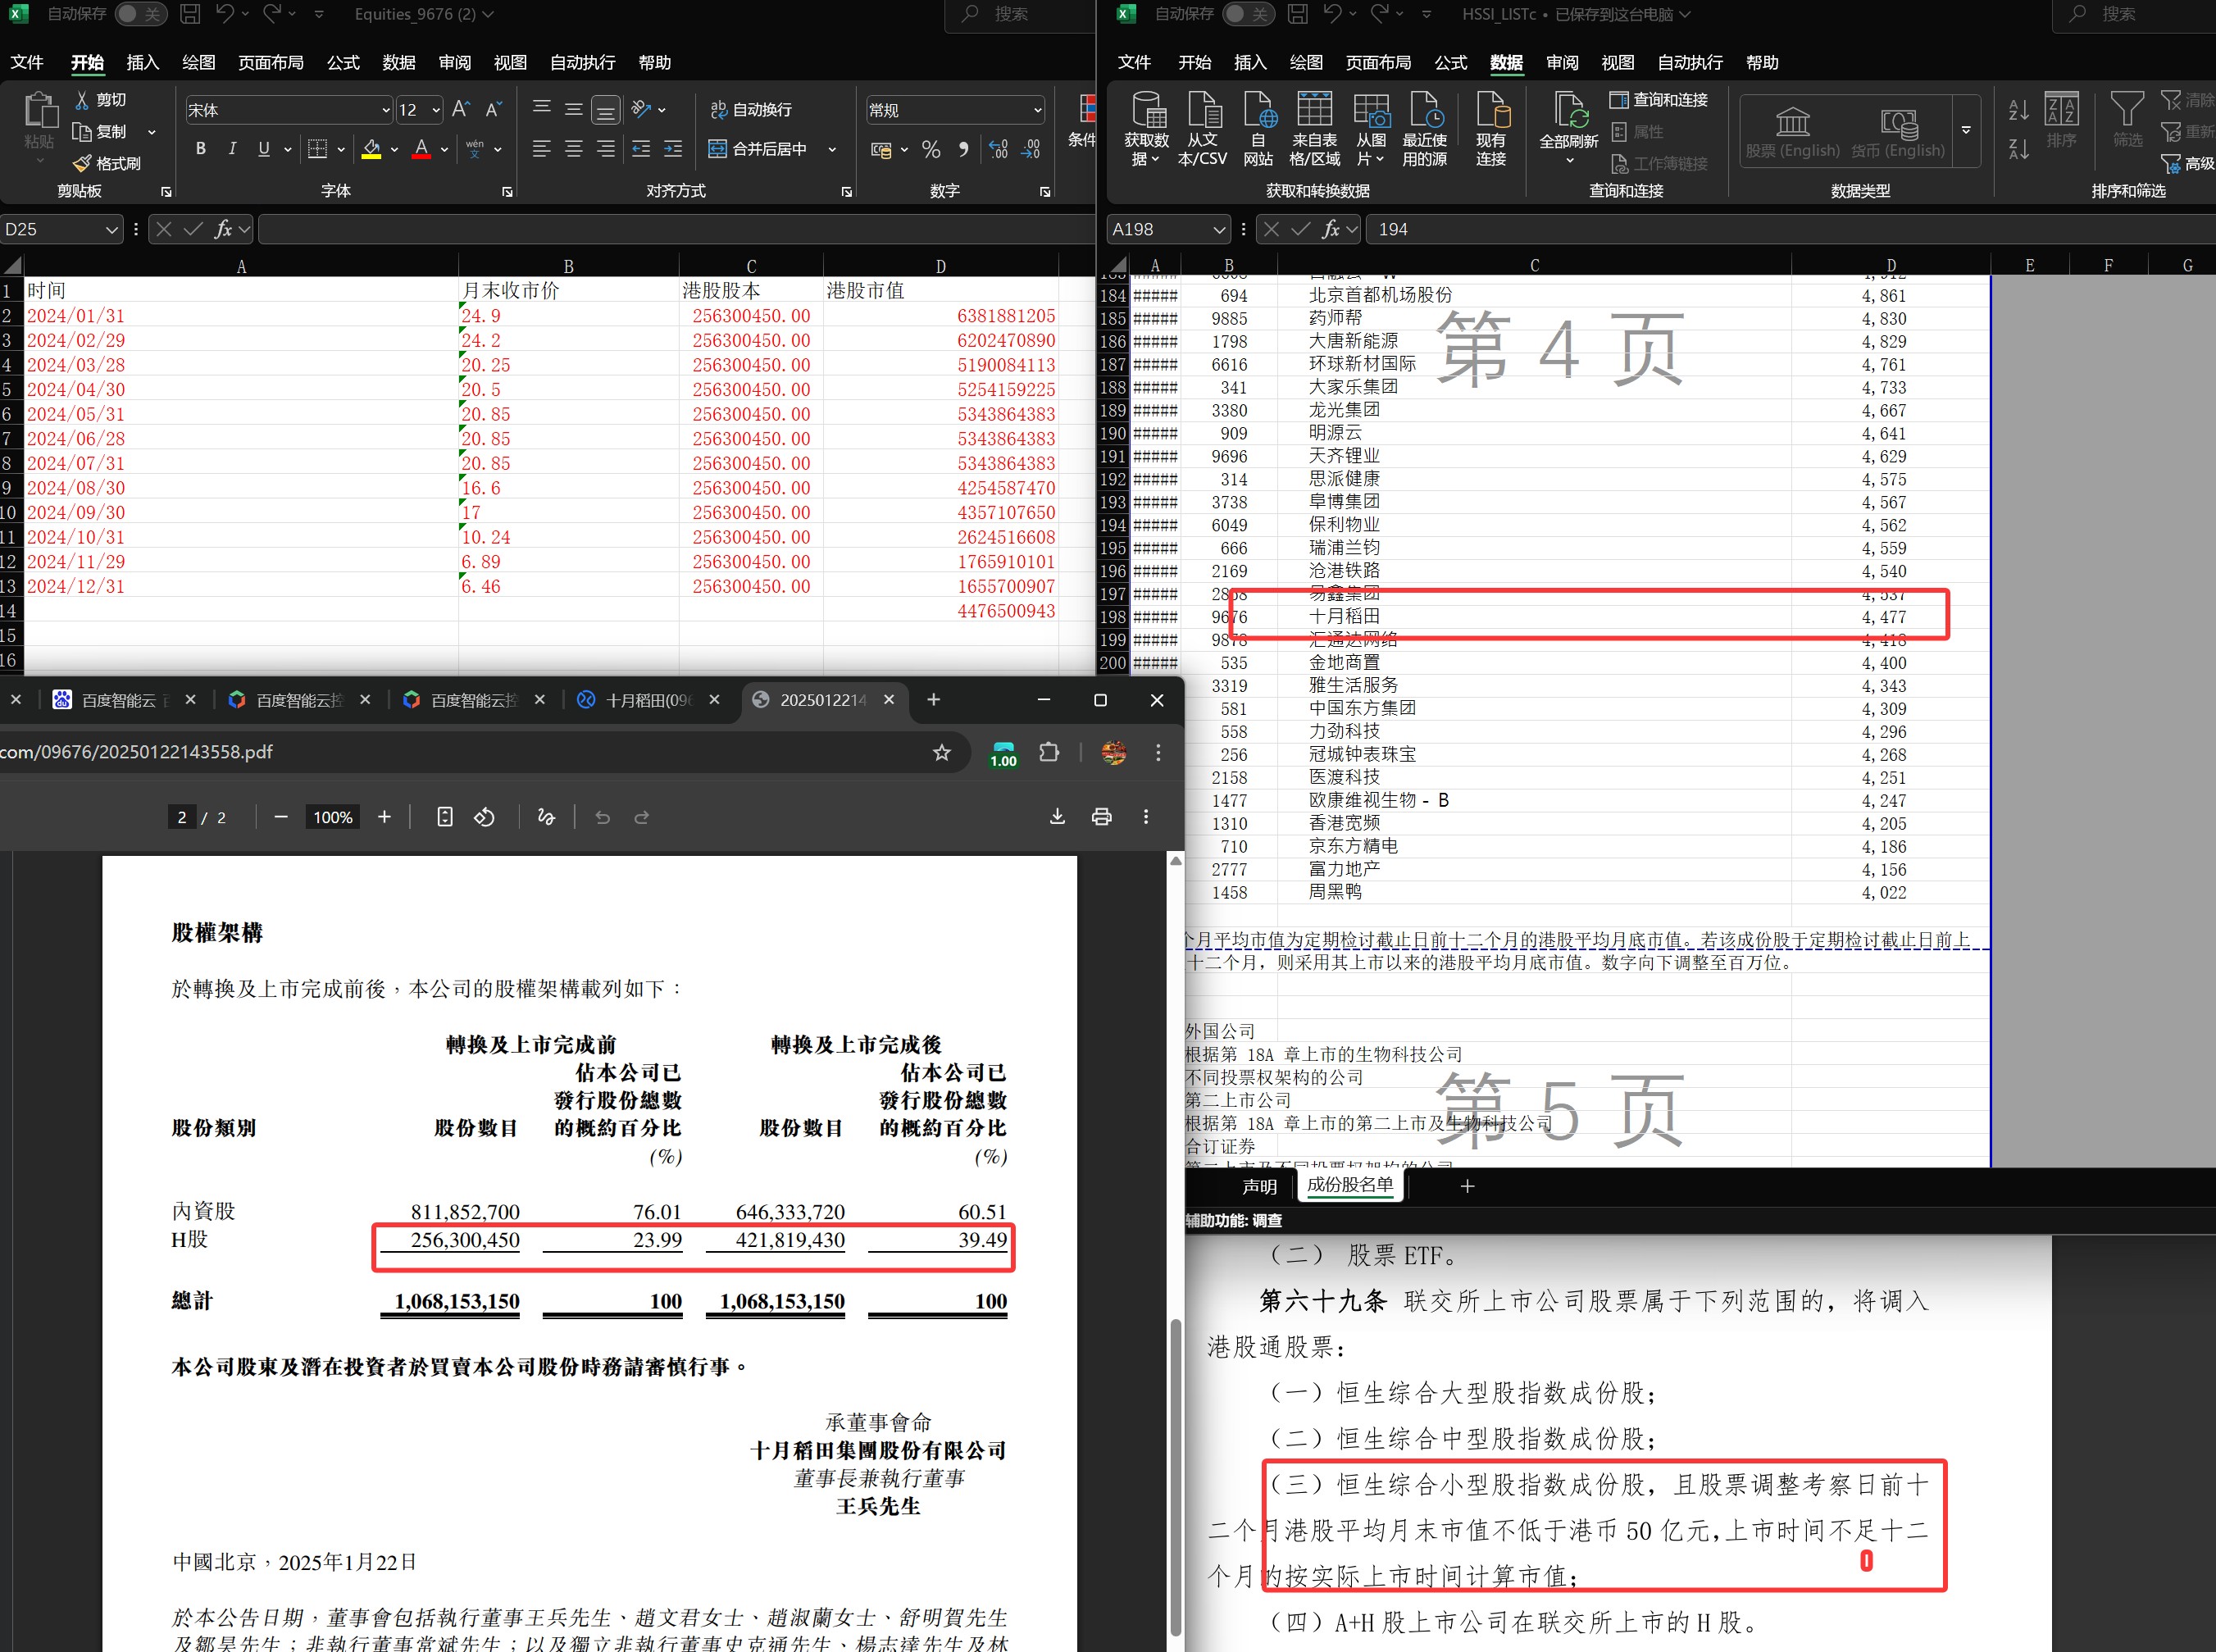
Task: Click the Copy (复制) icon
Action: coord(82,132)
